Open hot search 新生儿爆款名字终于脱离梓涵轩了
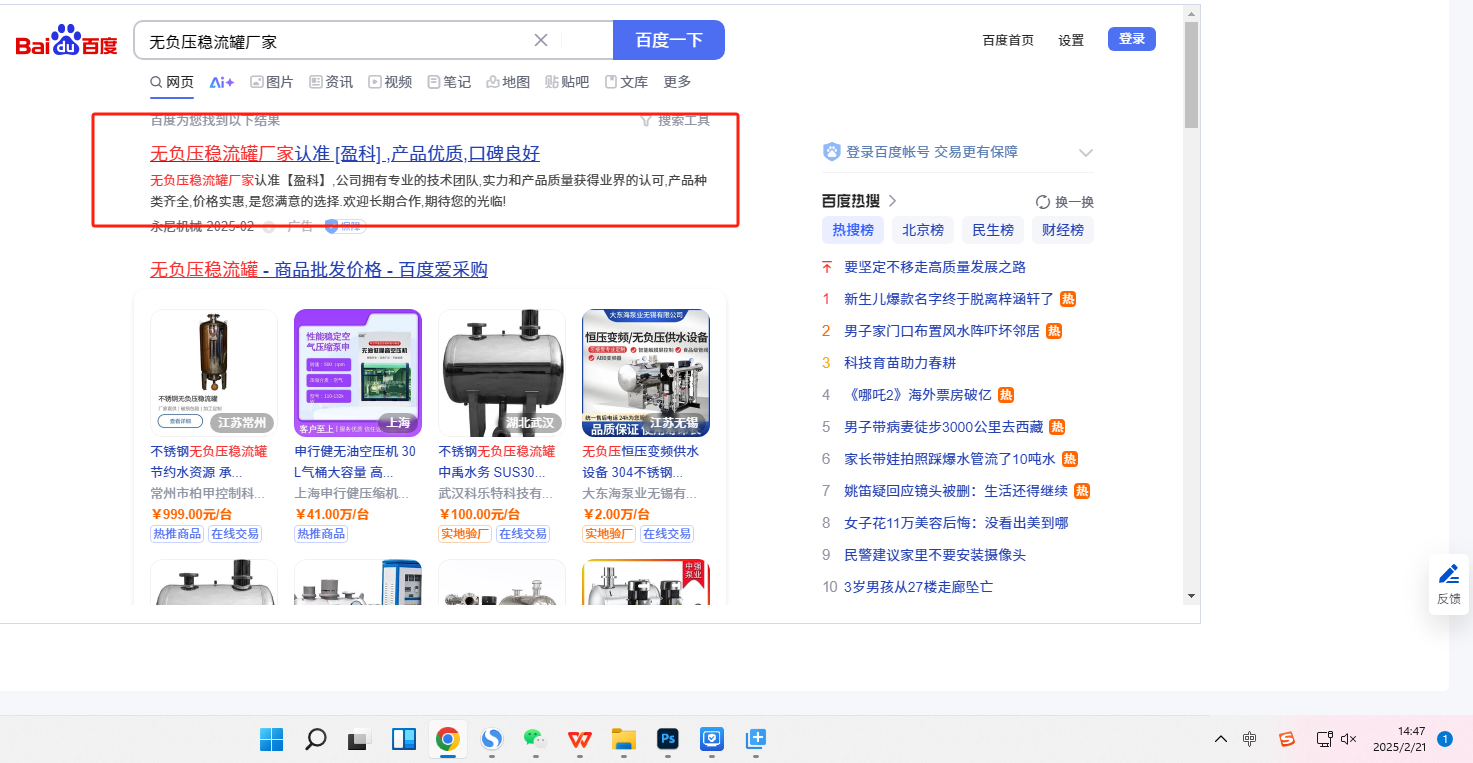The height and width of the screenshot is (763, 1473). click(949, 299)
